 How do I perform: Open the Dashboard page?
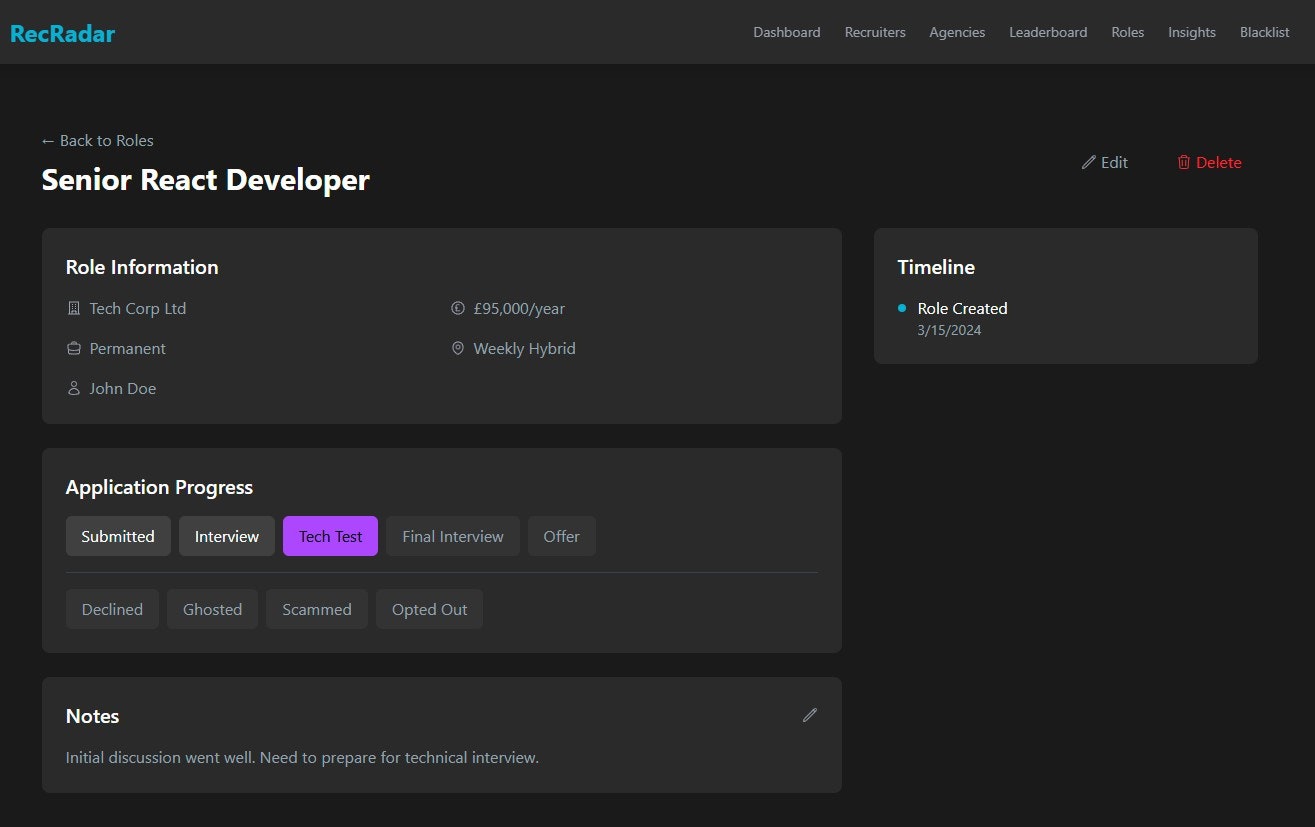[x=786, y=32]
